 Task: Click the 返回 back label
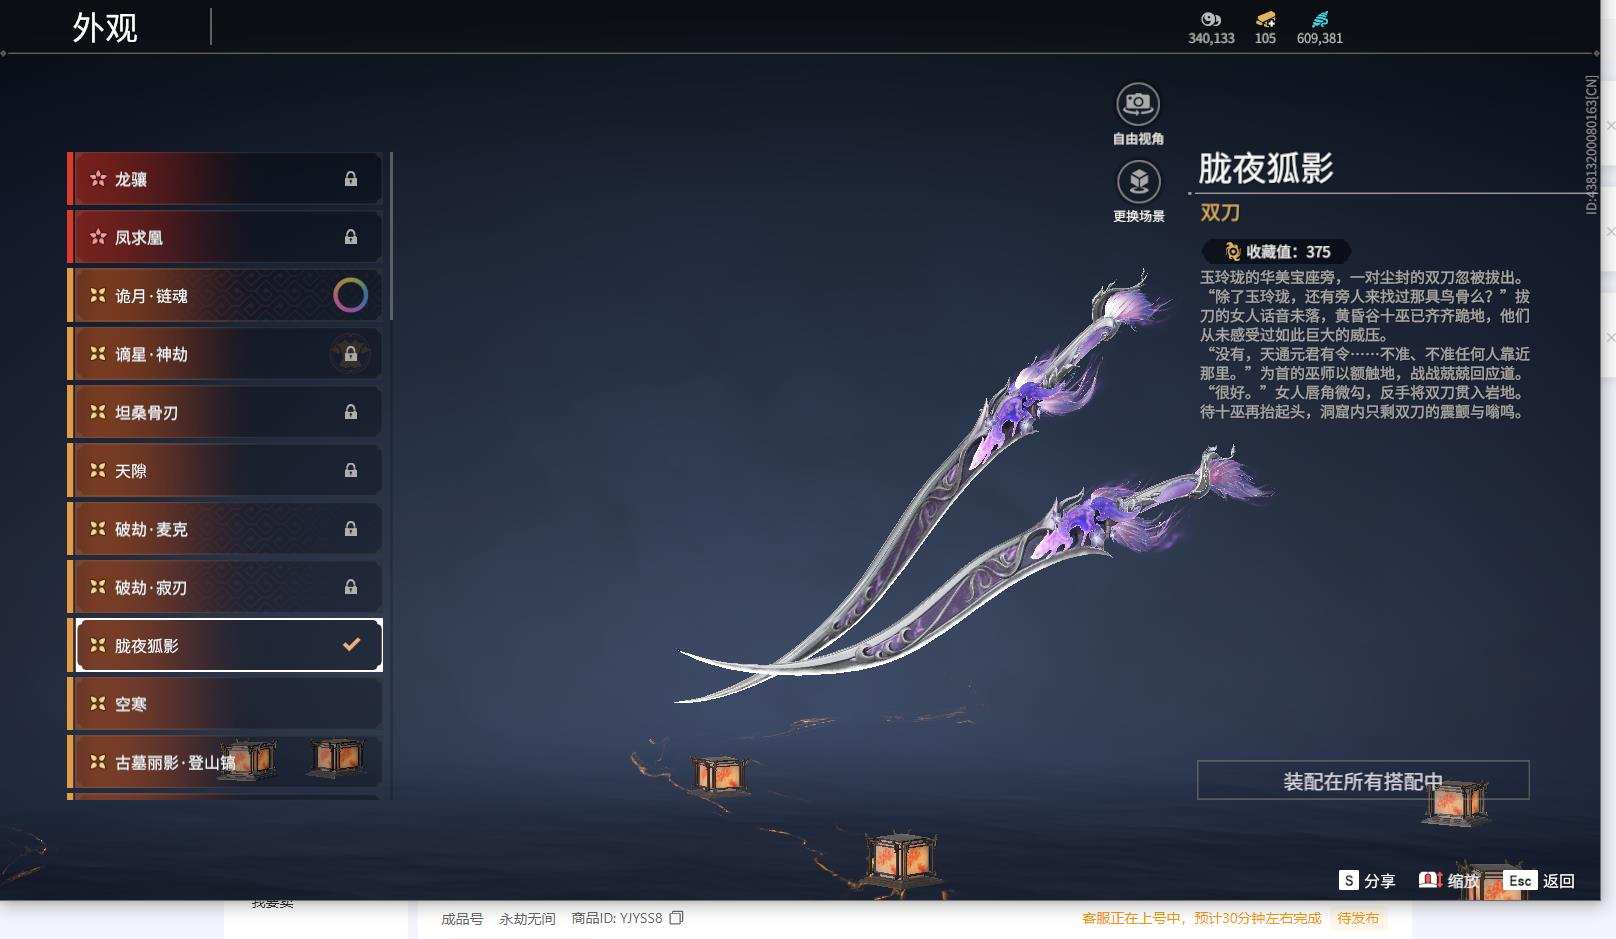1559,881
